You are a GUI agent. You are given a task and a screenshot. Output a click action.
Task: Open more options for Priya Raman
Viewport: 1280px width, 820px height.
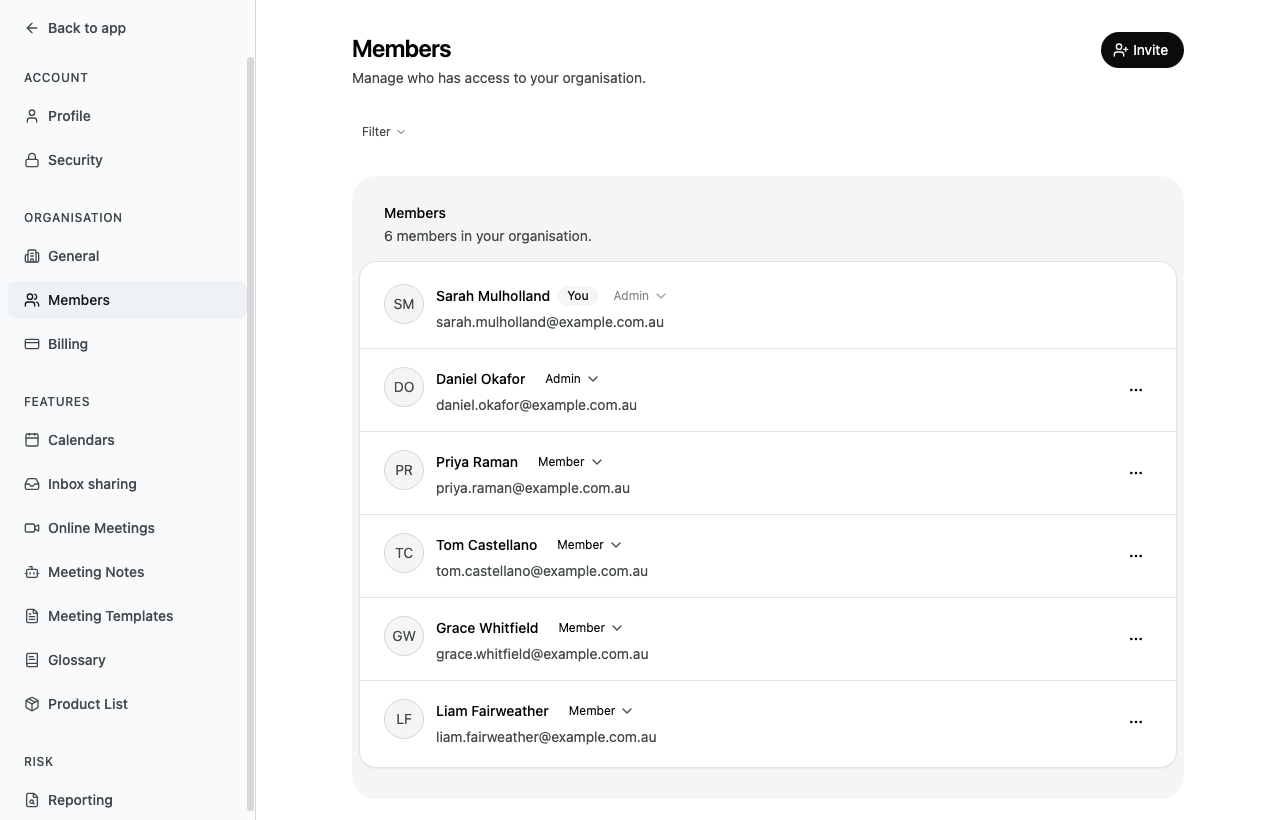[x=1136, y=473]
